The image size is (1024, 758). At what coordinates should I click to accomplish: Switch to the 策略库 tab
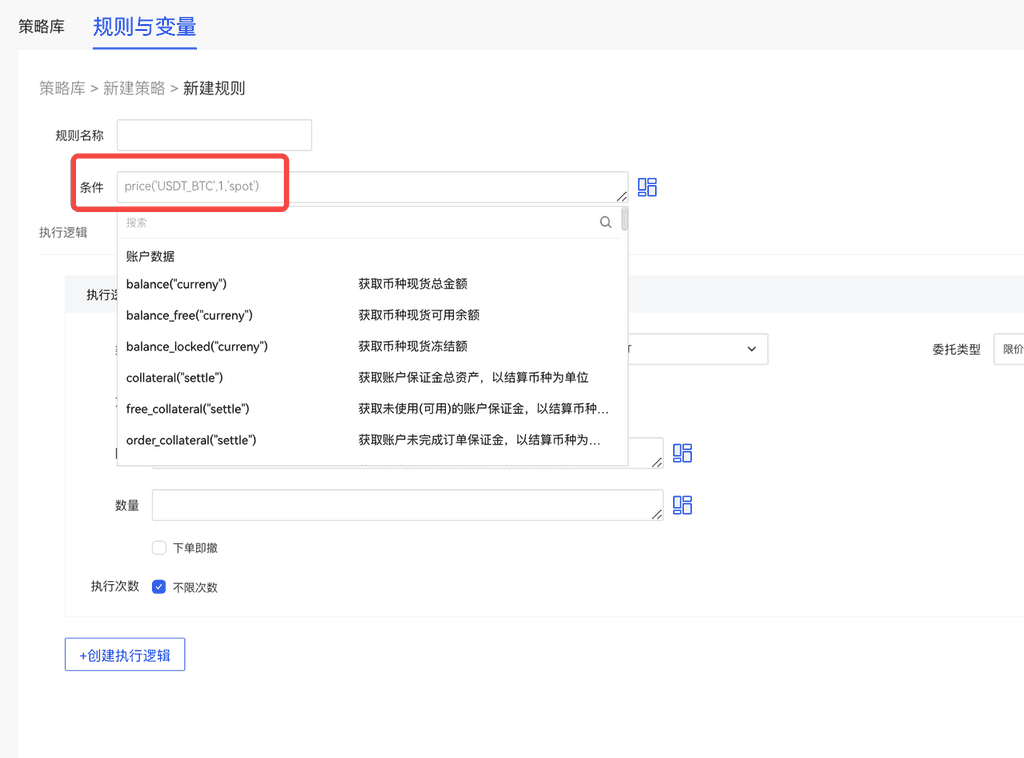click(41, 27)
